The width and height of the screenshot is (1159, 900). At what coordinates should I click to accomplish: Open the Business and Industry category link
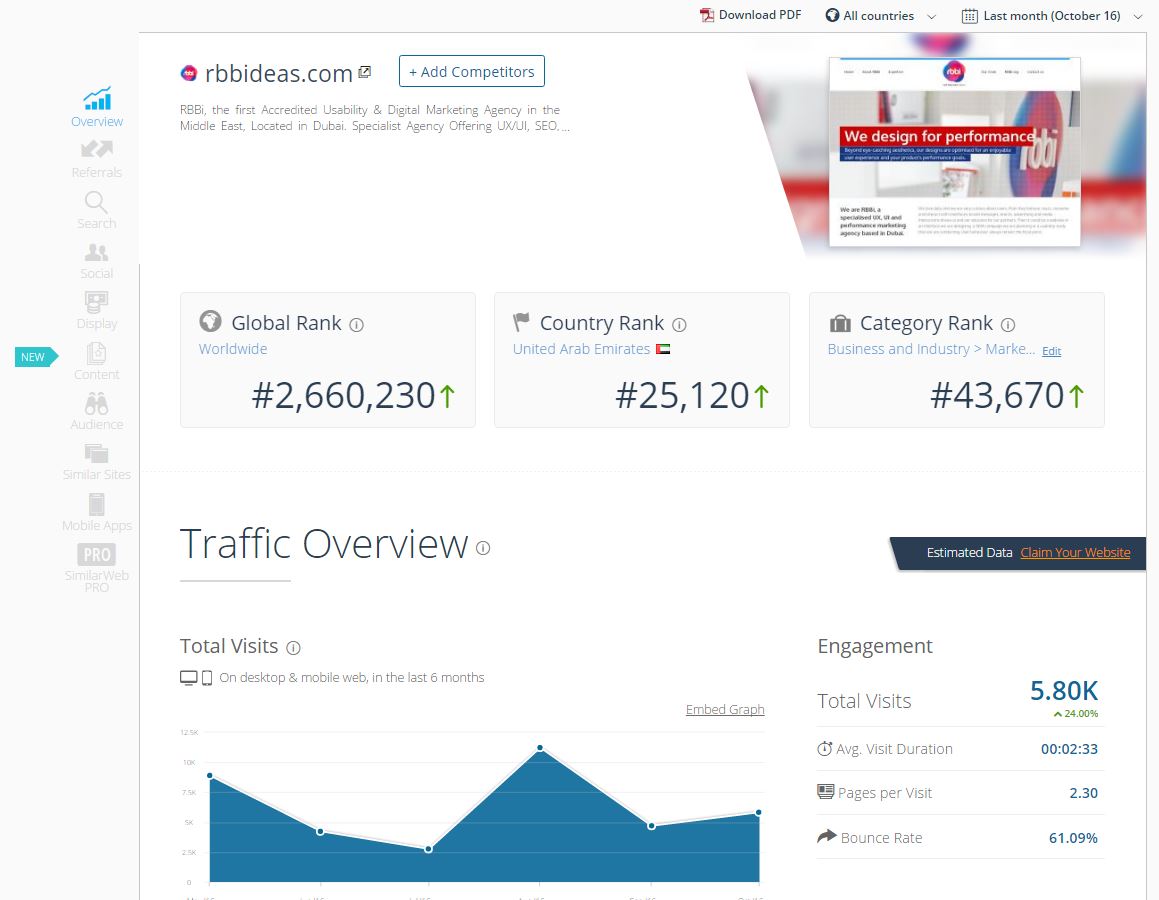tap(931, 349)
